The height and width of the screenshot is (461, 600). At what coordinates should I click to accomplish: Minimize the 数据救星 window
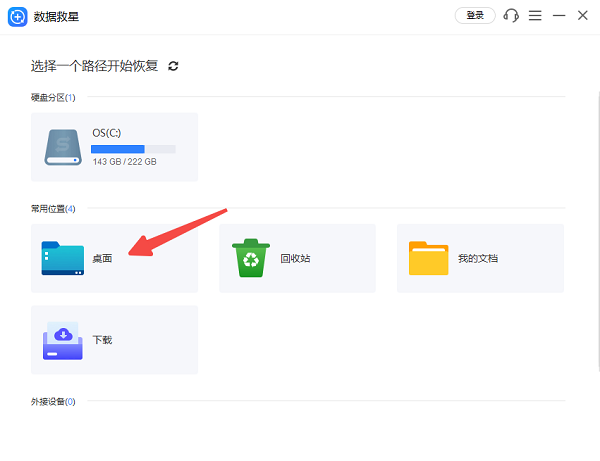(559, 16)
